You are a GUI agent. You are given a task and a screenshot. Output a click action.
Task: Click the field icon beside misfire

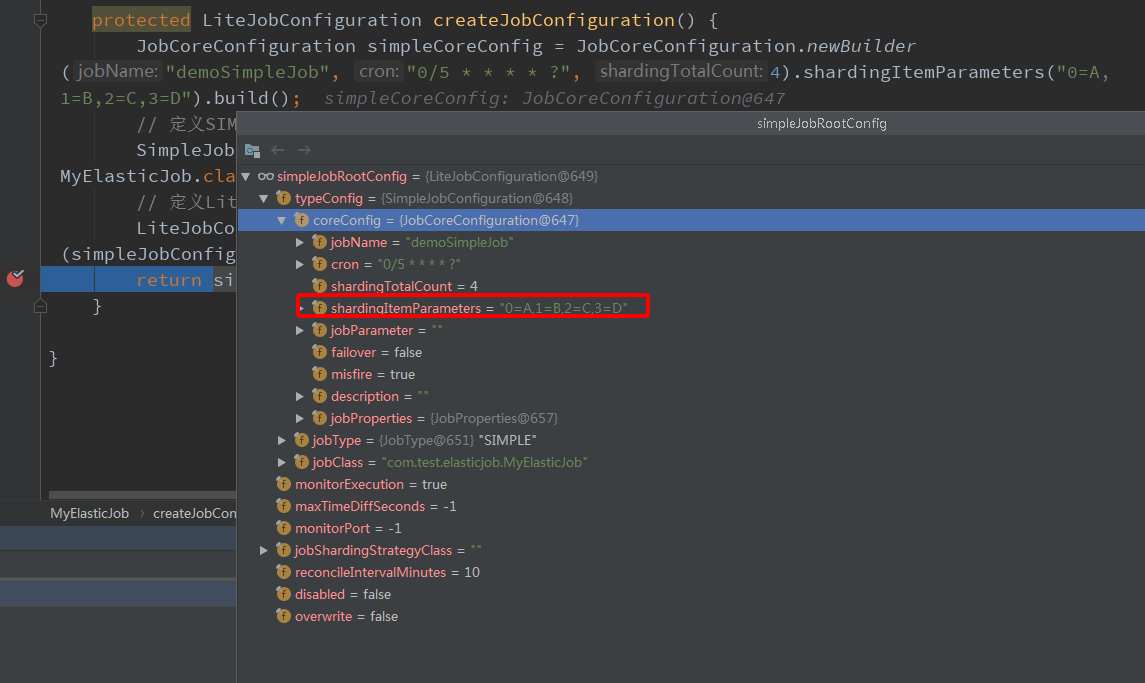coord(319,374)
